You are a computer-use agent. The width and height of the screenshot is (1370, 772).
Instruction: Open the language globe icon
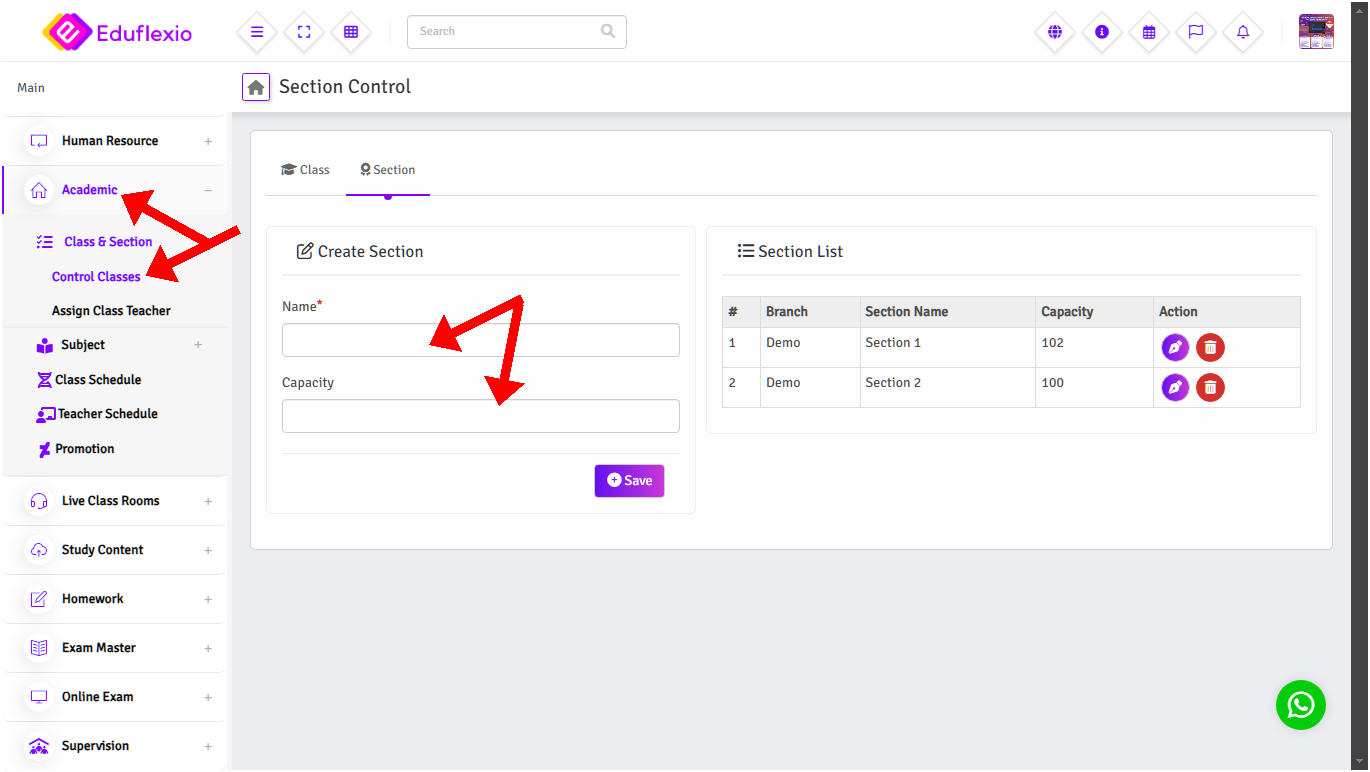[x=1054, y=32]
